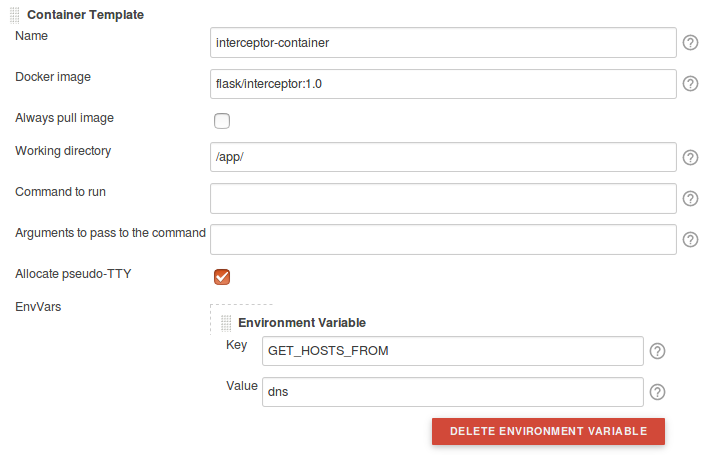The height and width of the screenshot is (455, 719).
Task: Grab the Environment Variable drag handle
Action: tap(226, 323)
